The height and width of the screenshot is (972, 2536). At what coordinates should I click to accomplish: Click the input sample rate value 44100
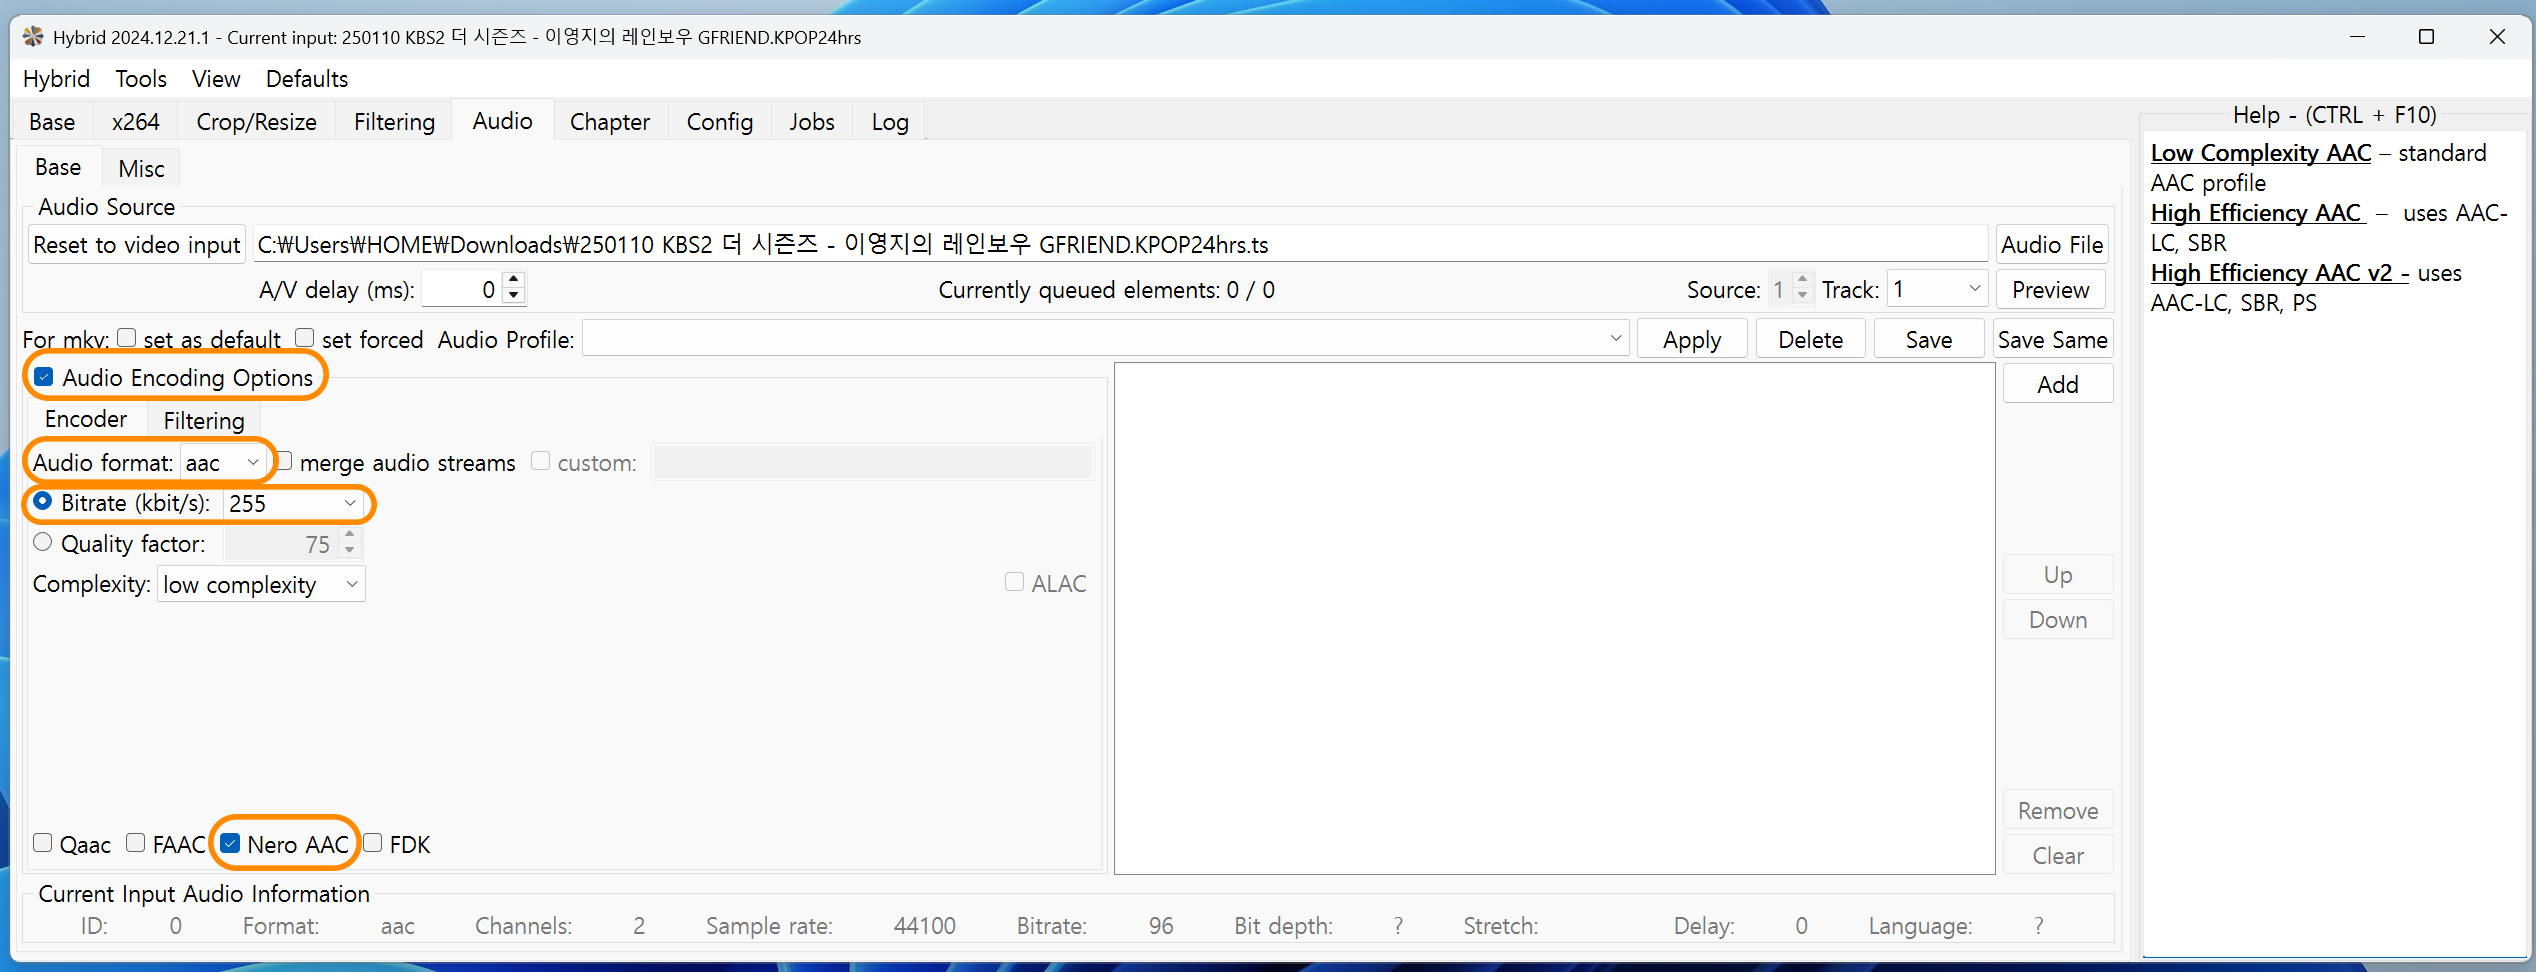[925, 926]
